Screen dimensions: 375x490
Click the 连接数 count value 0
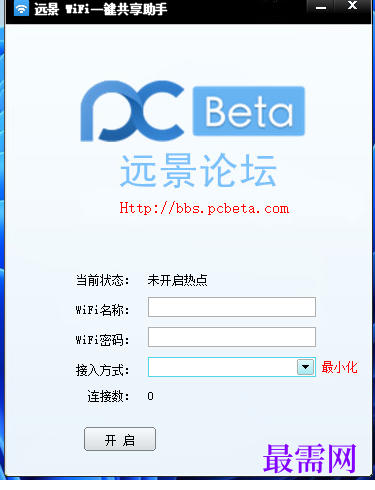[x=150, y=396]
